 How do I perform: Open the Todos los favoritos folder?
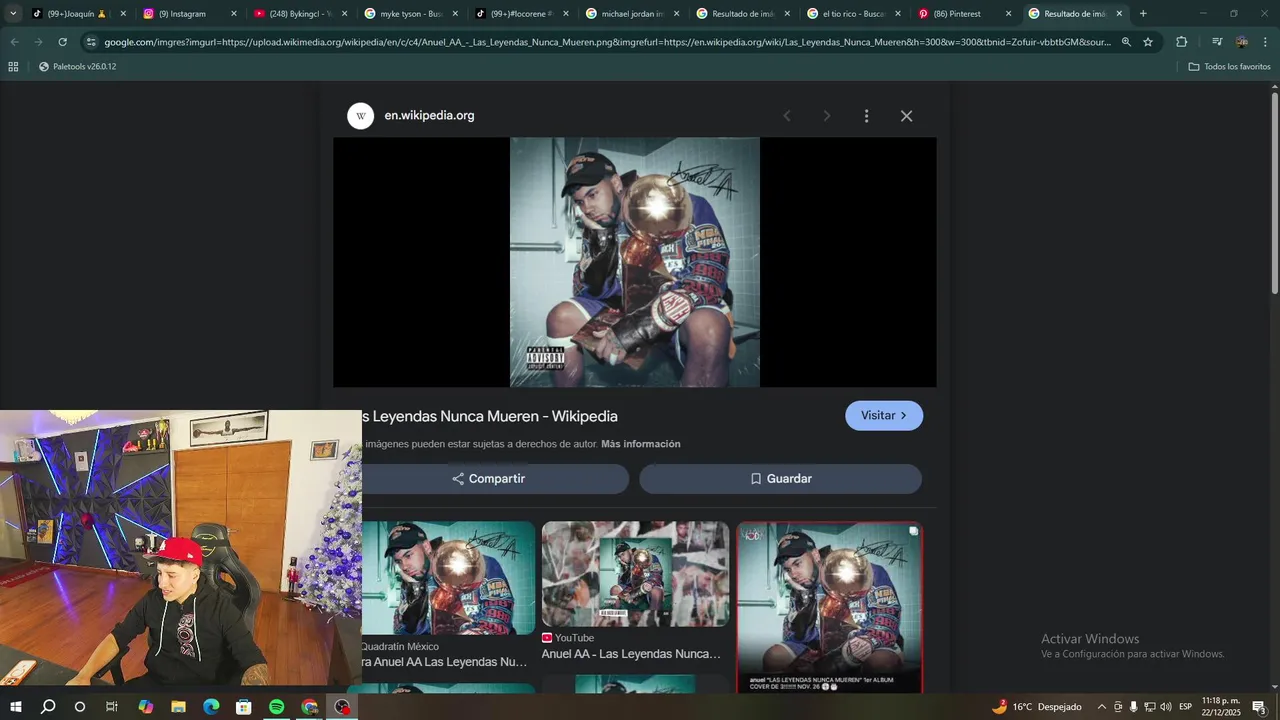[x=1229, y=67]
